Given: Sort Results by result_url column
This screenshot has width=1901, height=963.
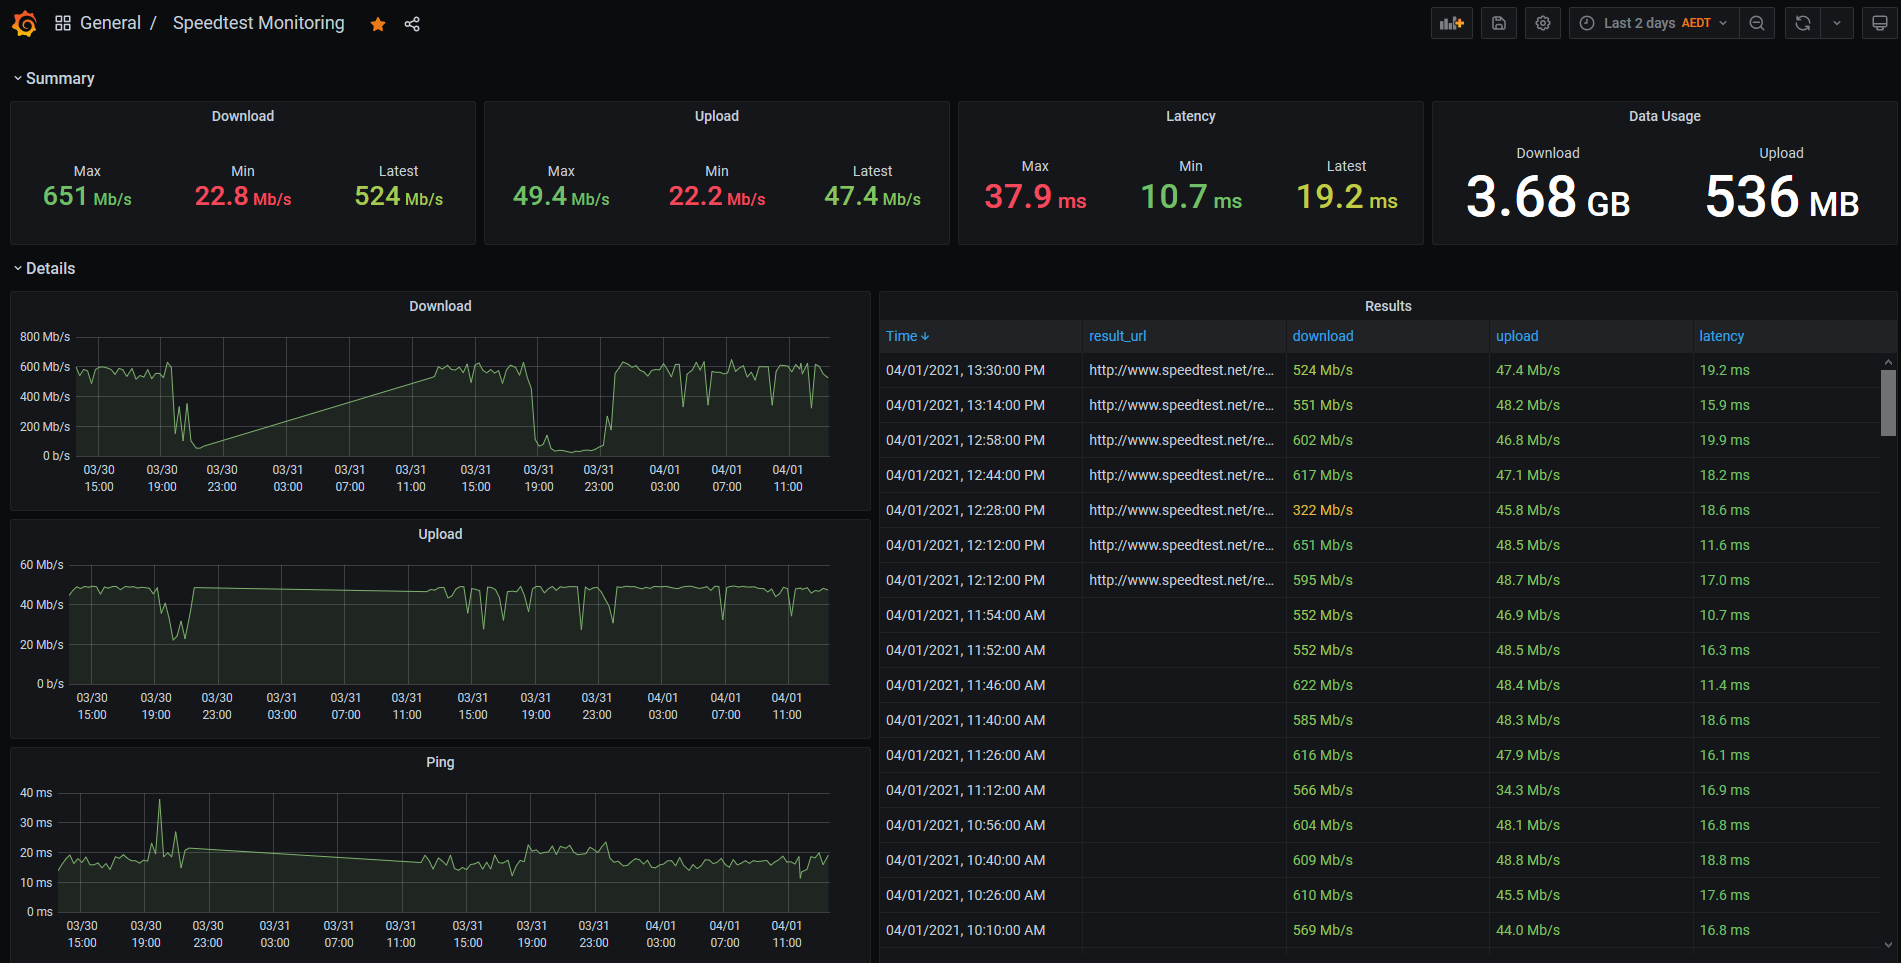Looking at the screenshot, I should 1117,336.
